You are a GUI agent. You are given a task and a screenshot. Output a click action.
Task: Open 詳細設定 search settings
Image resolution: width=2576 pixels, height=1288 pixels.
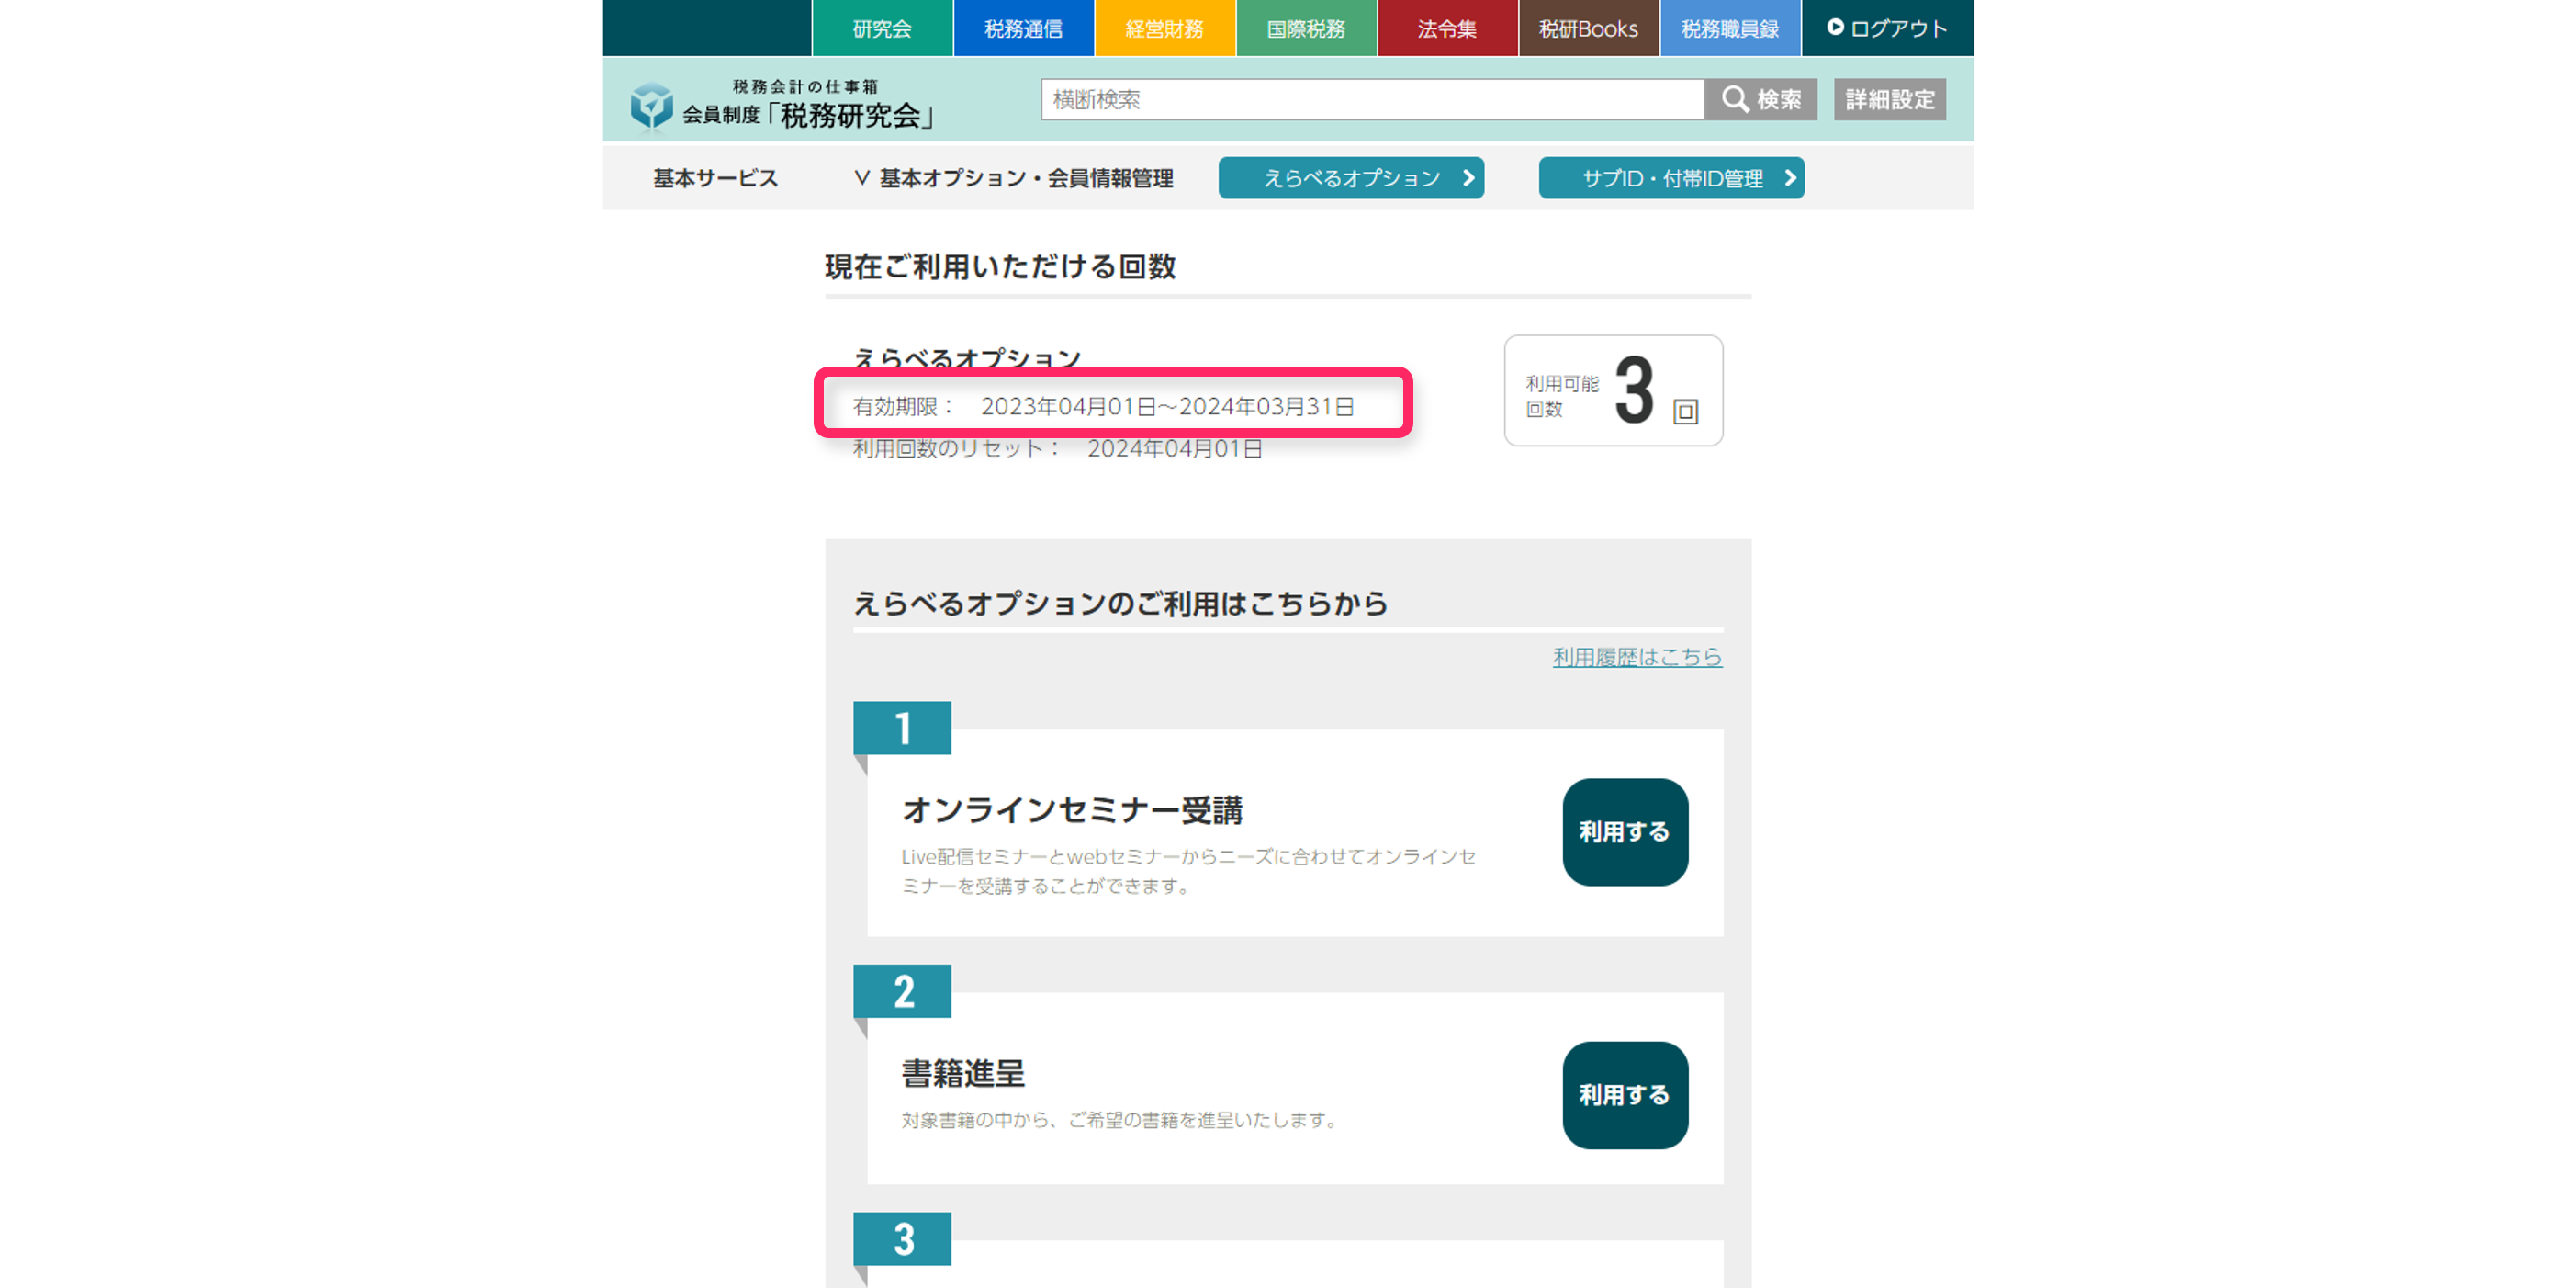tap(1890, 99)
